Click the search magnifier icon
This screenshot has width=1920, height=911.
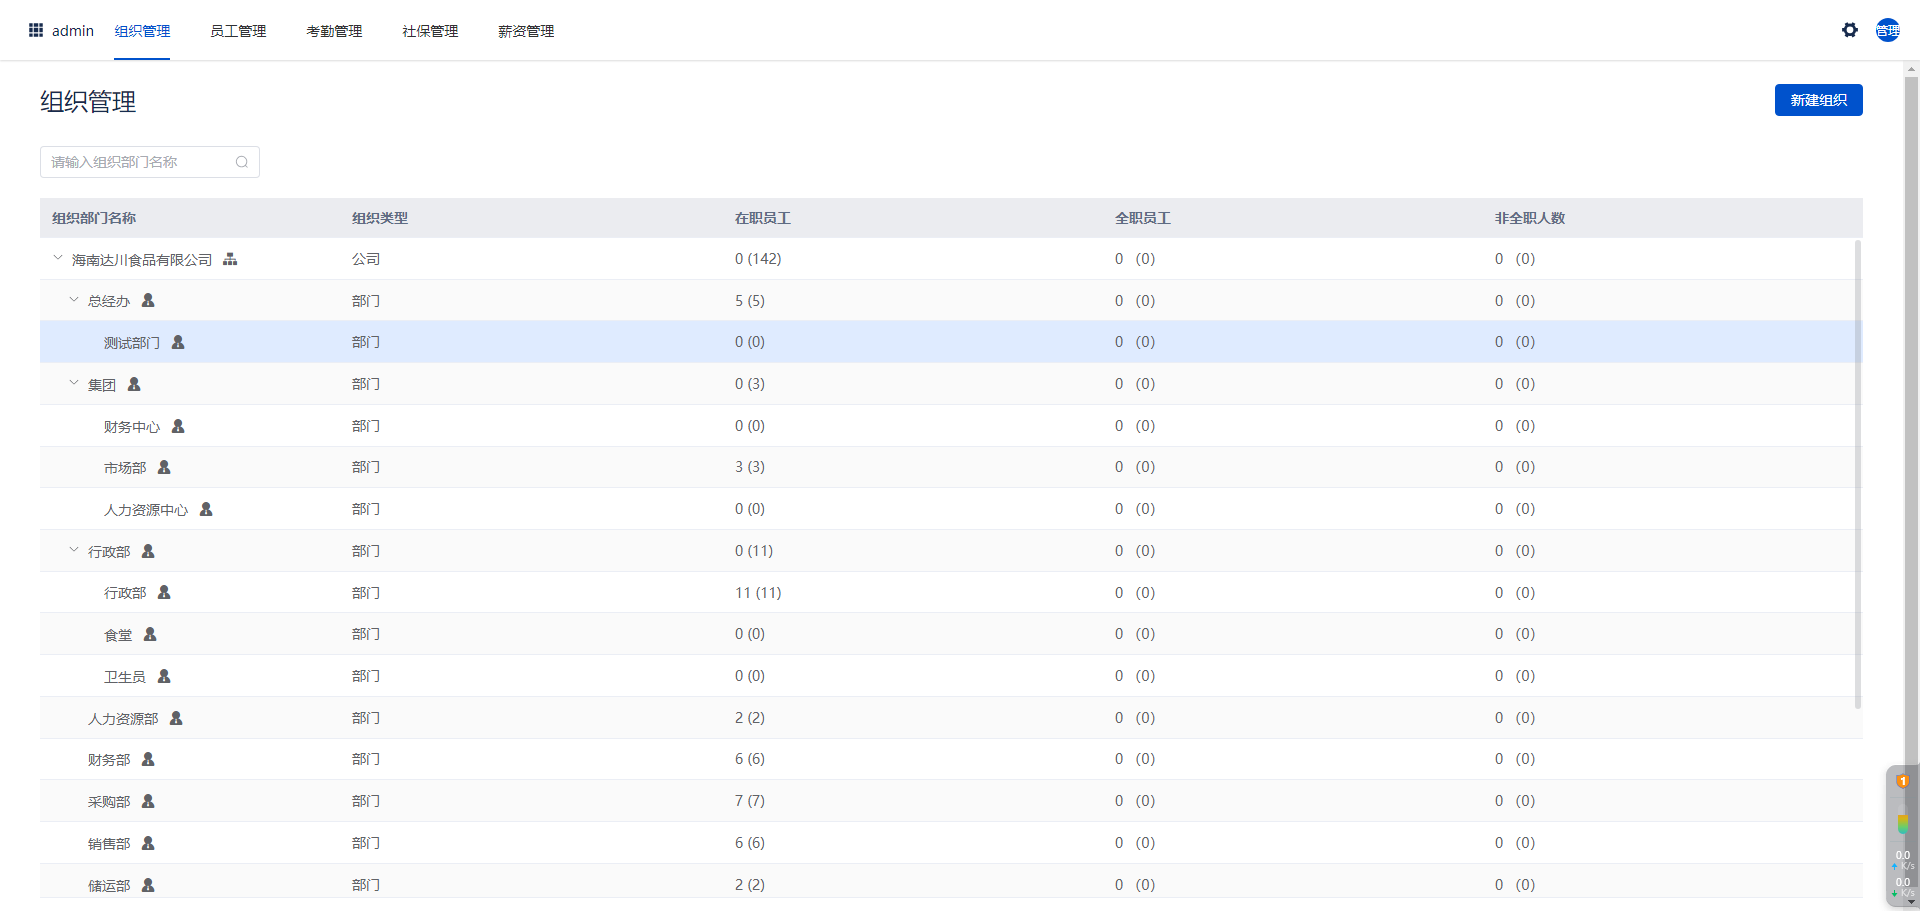click(x=242, y=162)
